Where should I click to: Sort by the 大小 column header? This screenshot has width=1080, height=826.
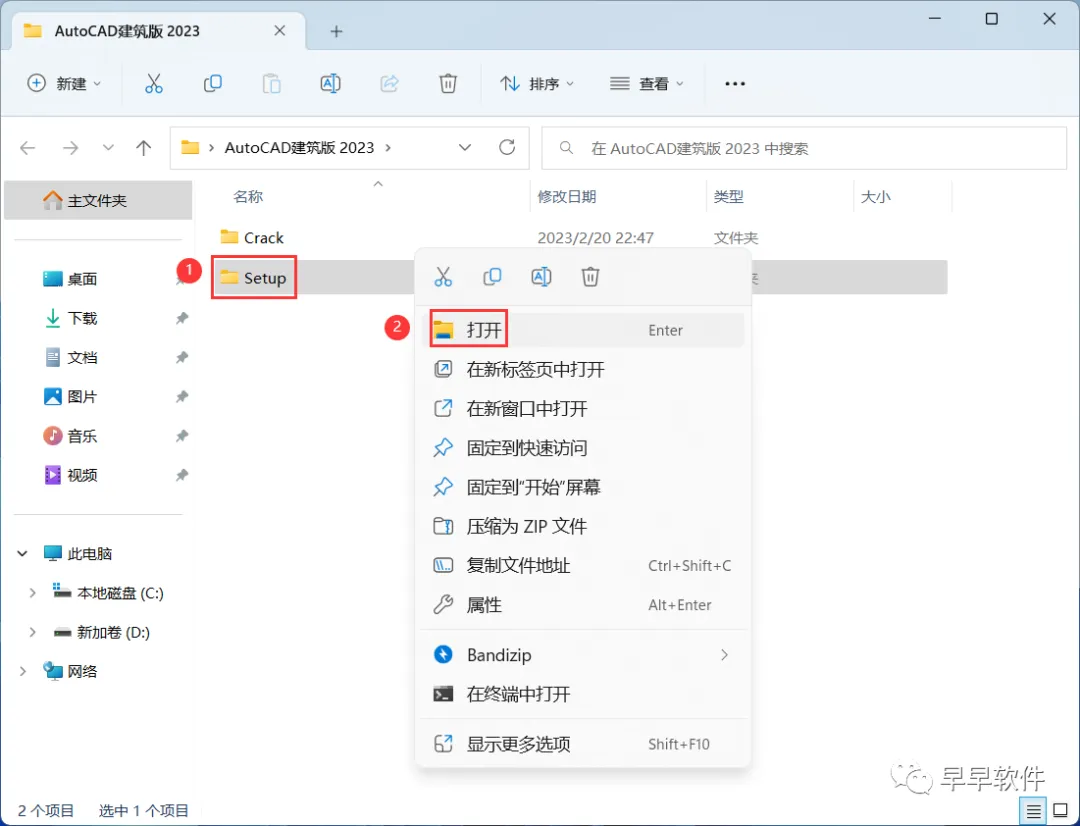pos(875,196)
